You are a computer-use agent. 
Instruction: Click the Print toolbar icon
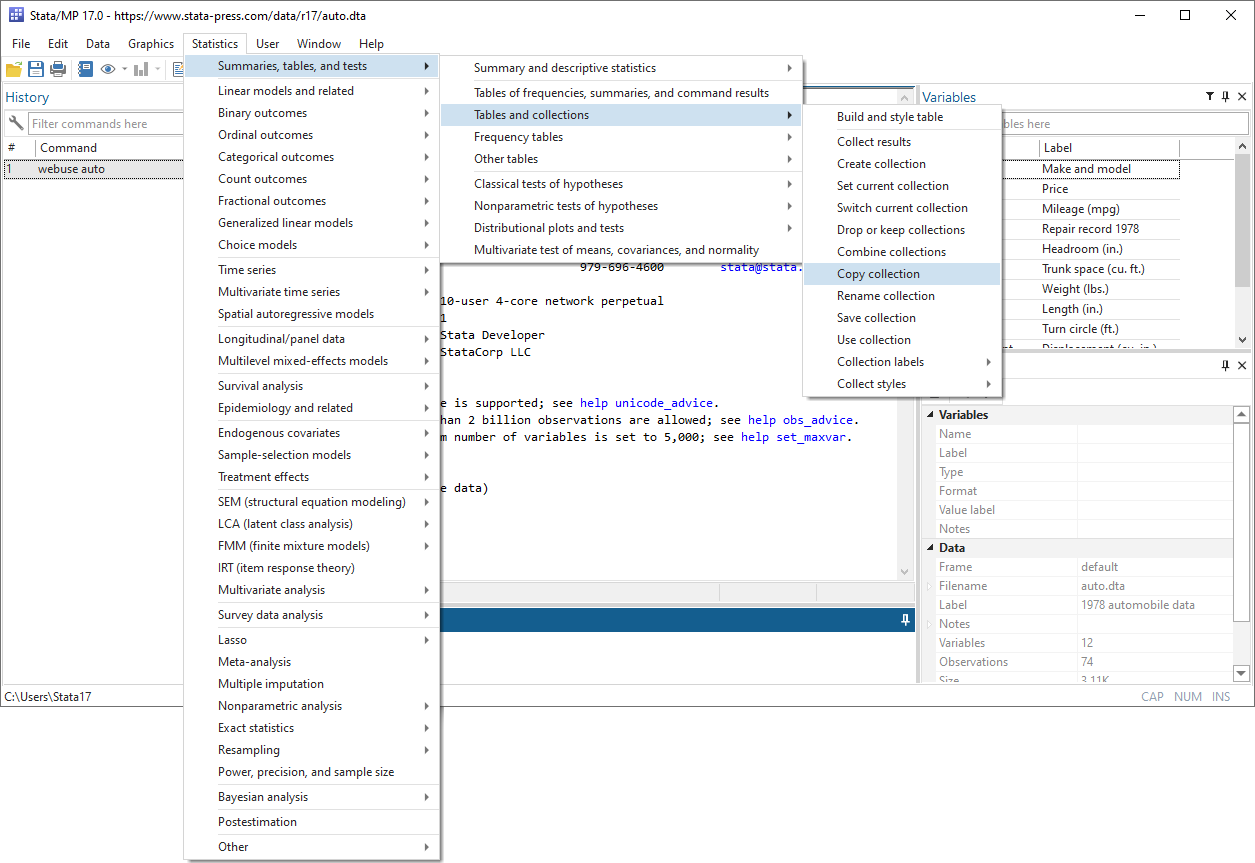pos(58,68)
